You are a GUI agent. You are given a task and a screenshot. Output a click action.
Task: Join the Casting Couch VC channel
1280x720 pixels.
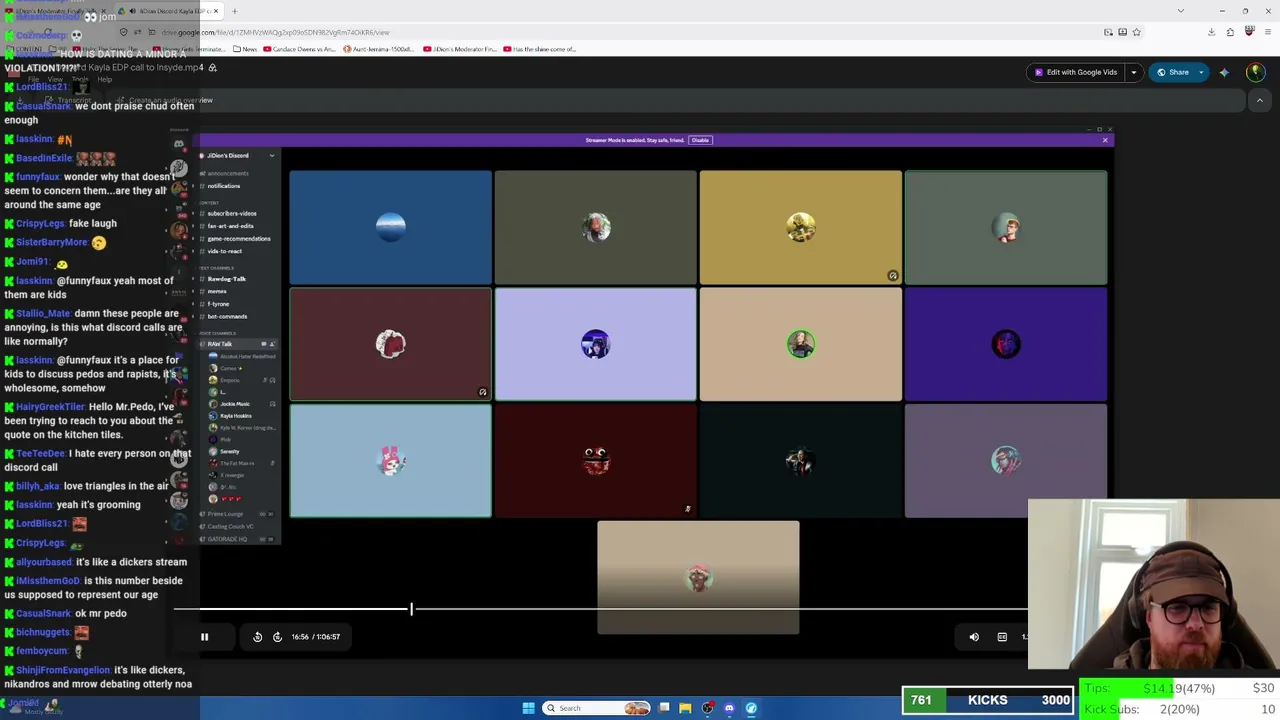[x=230, y=527]
